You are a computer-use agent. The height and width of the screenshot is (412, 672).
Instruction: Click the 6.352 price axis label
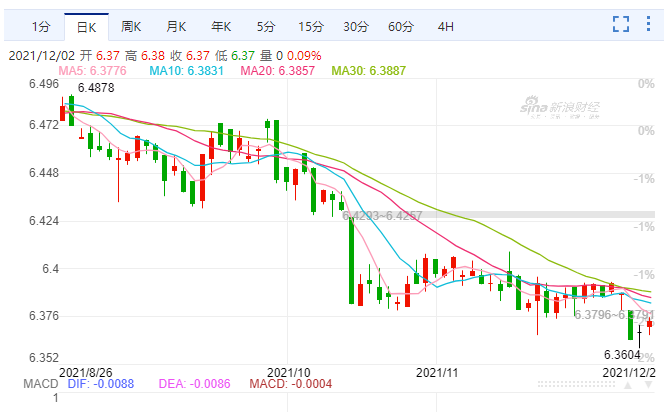[x=44, y=358]
